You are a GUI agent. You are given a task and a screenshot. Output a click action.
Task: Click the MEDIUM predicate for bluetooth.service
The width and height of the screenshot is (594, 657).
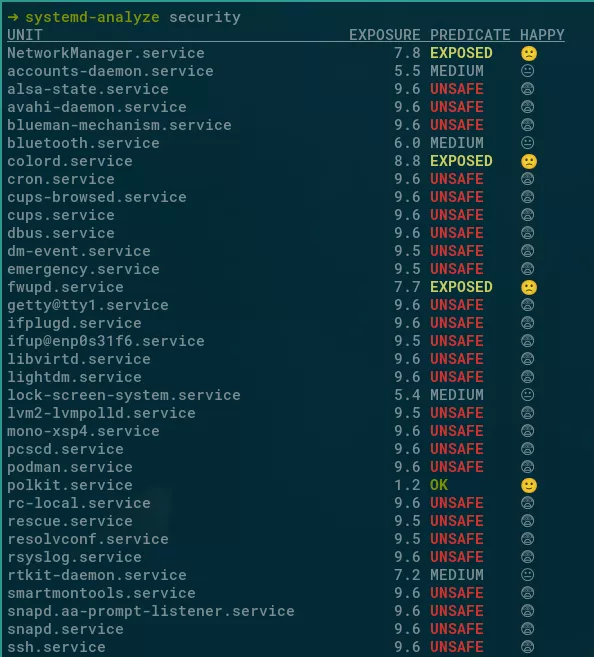tap(457, 143)
